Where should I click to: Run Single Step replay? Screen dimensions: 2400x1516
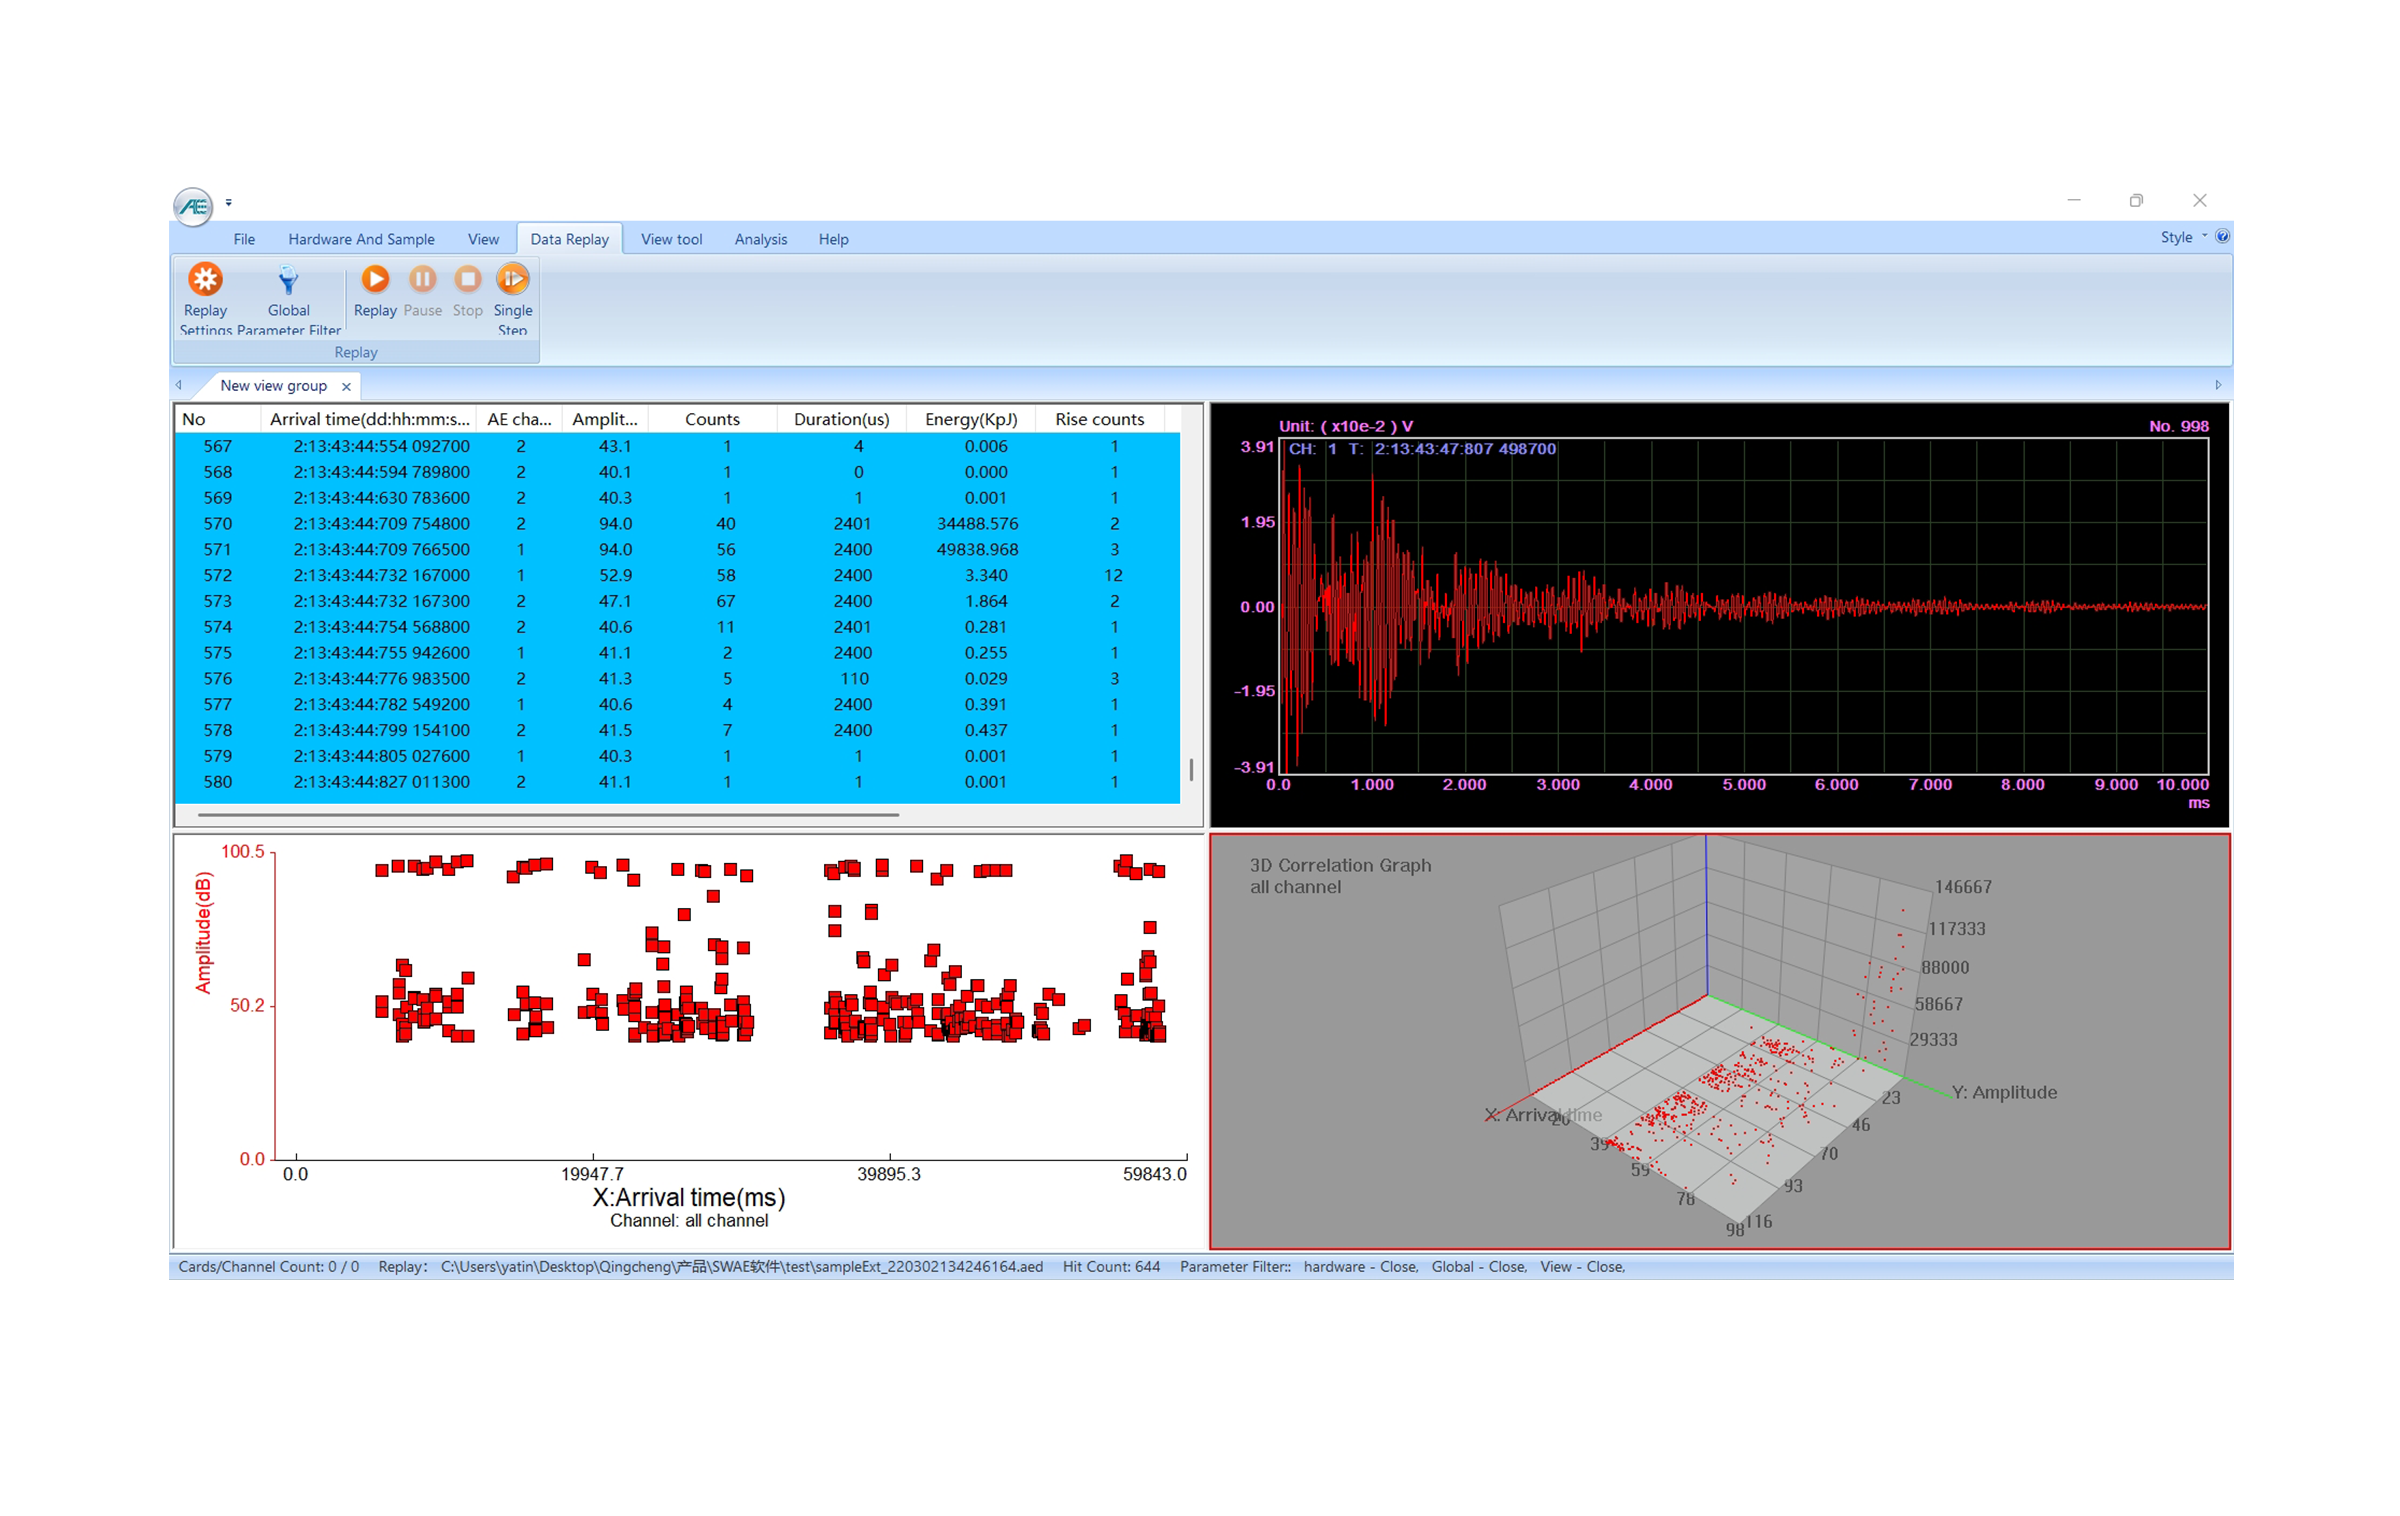click(x=512, y=280)
